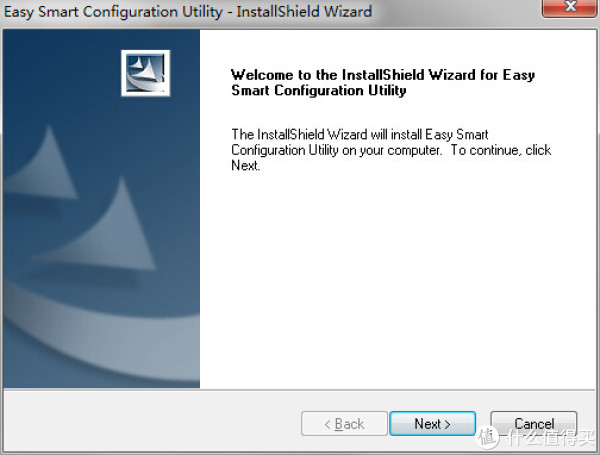The height and width of the screenshot is (455, 600).
Task: Click the title bar text of the wizard
Action: (188, 11)
